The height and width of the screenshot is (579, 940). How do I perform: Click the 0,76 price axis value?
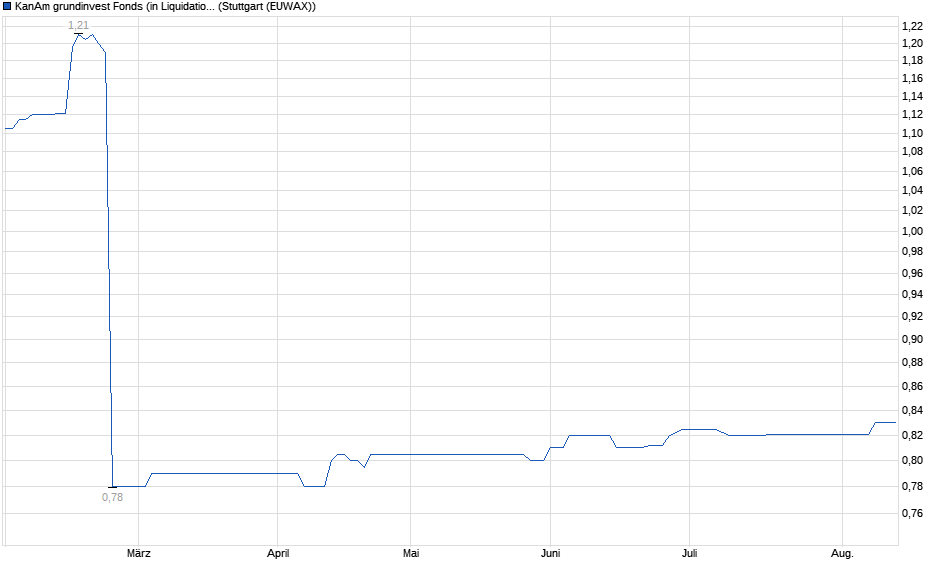912,513
